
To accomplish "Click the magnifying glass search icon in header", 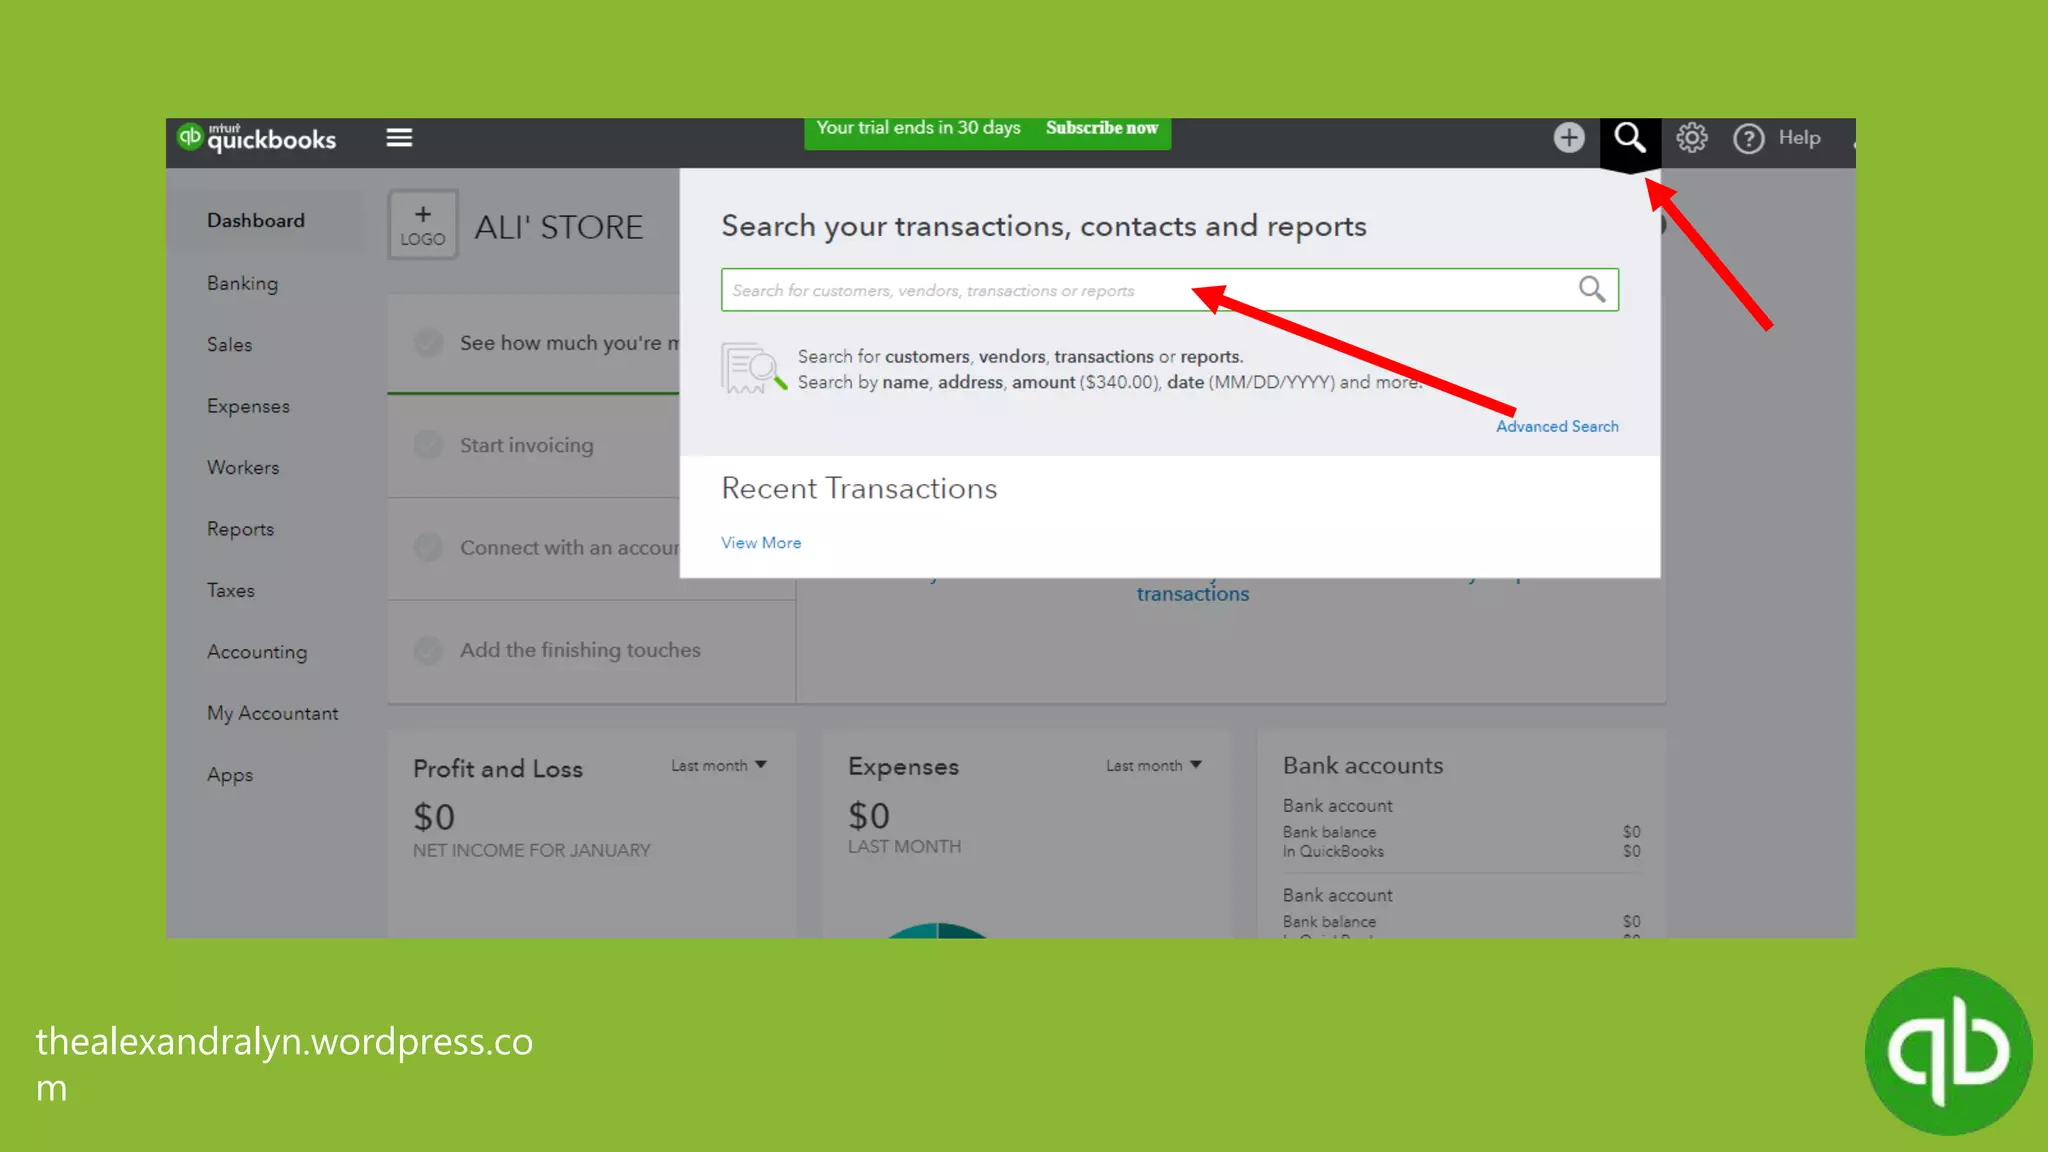I will (x=1629, y=138).
